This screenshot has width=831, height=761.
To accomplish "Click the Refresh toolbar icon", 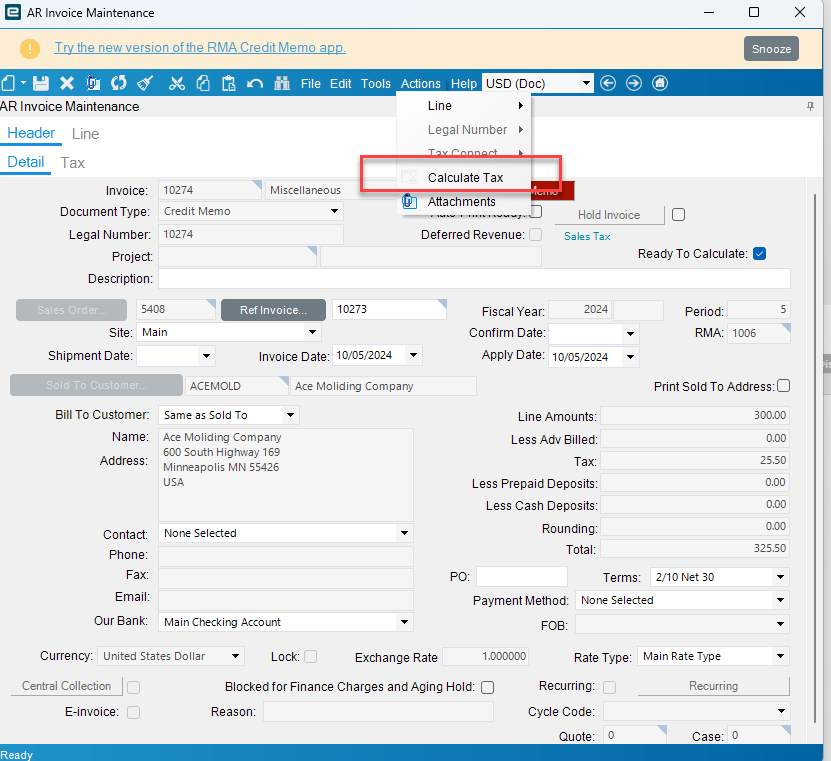I will click(119, 83).
